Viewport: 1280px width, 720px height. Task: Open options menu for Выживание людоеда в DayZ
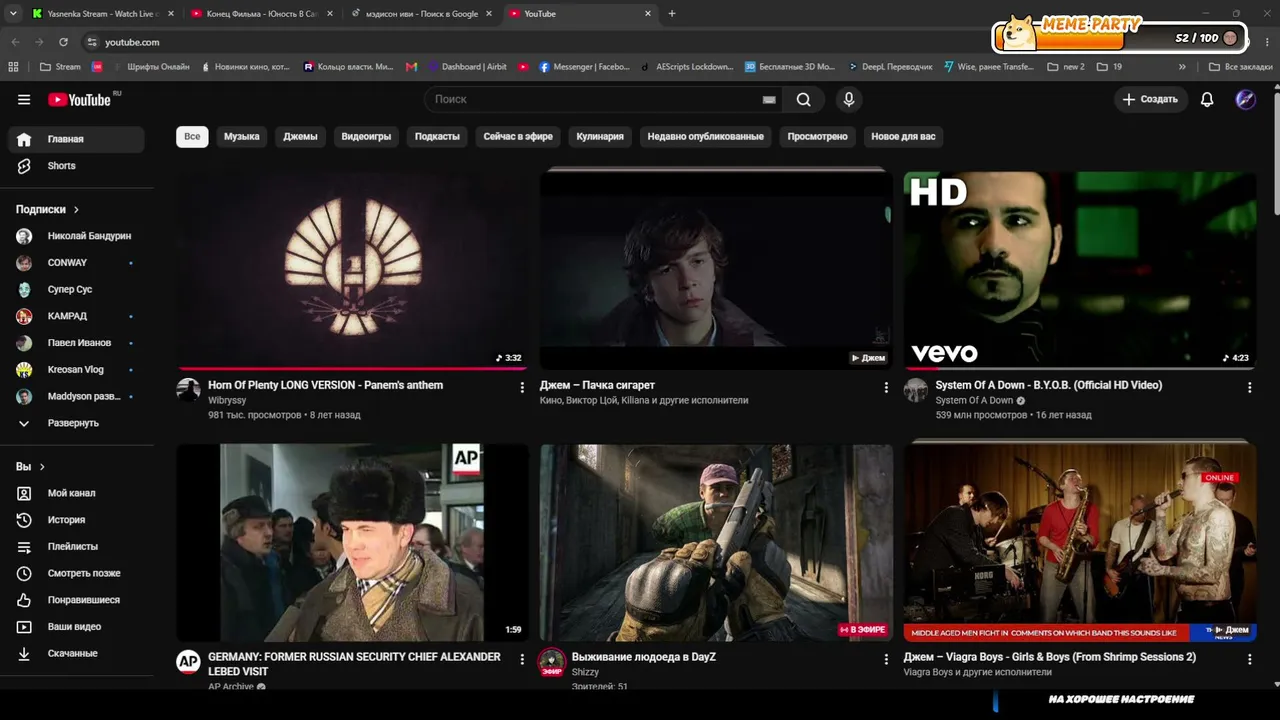[885, 660]
